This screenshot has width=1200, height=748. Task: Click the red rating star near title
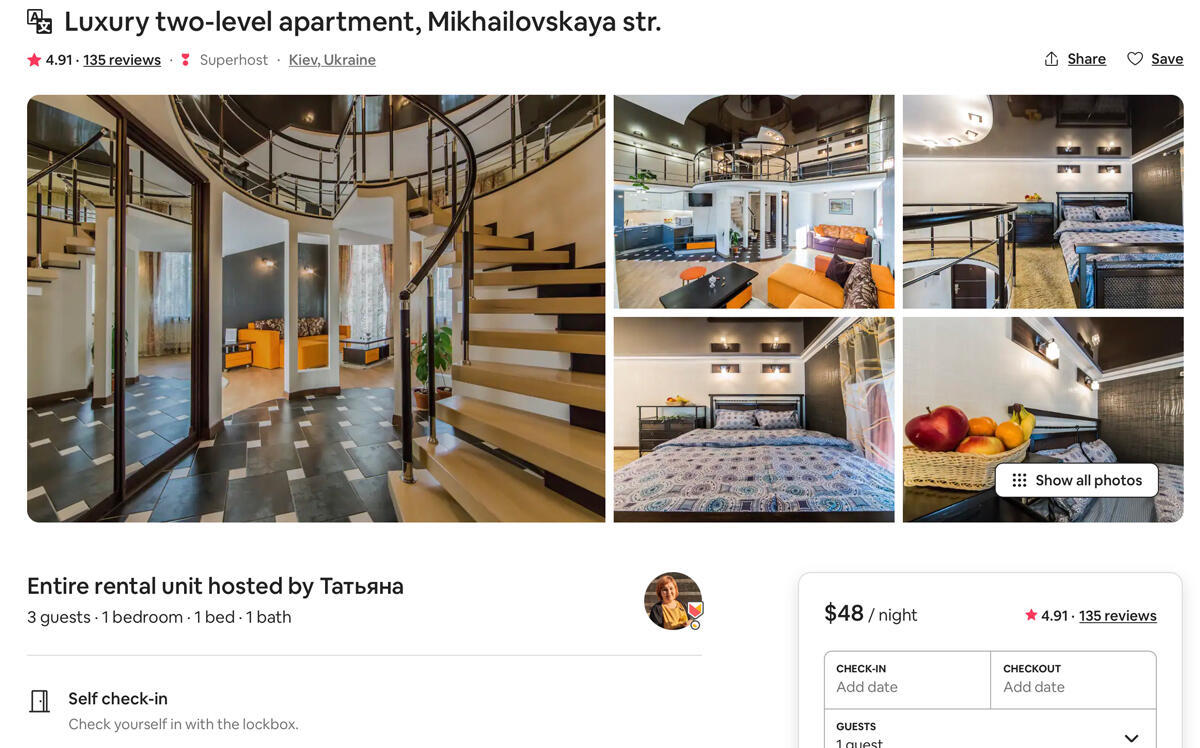(x=34, y=60)
